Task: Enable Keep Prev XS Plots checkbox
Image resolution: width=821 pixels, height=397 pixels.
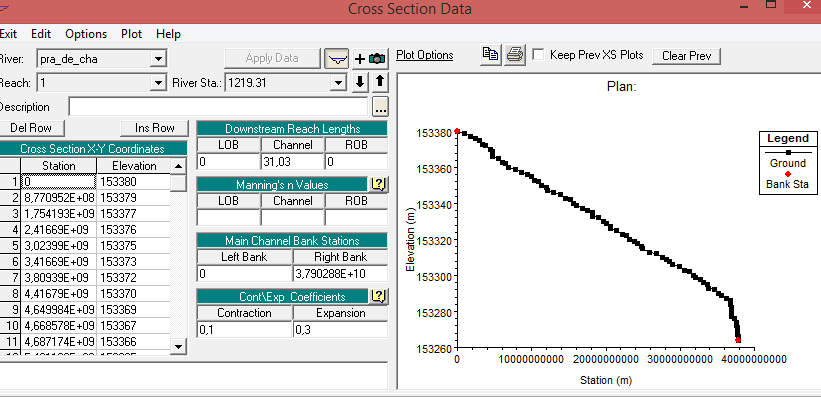Action: [x=538, y=54]
